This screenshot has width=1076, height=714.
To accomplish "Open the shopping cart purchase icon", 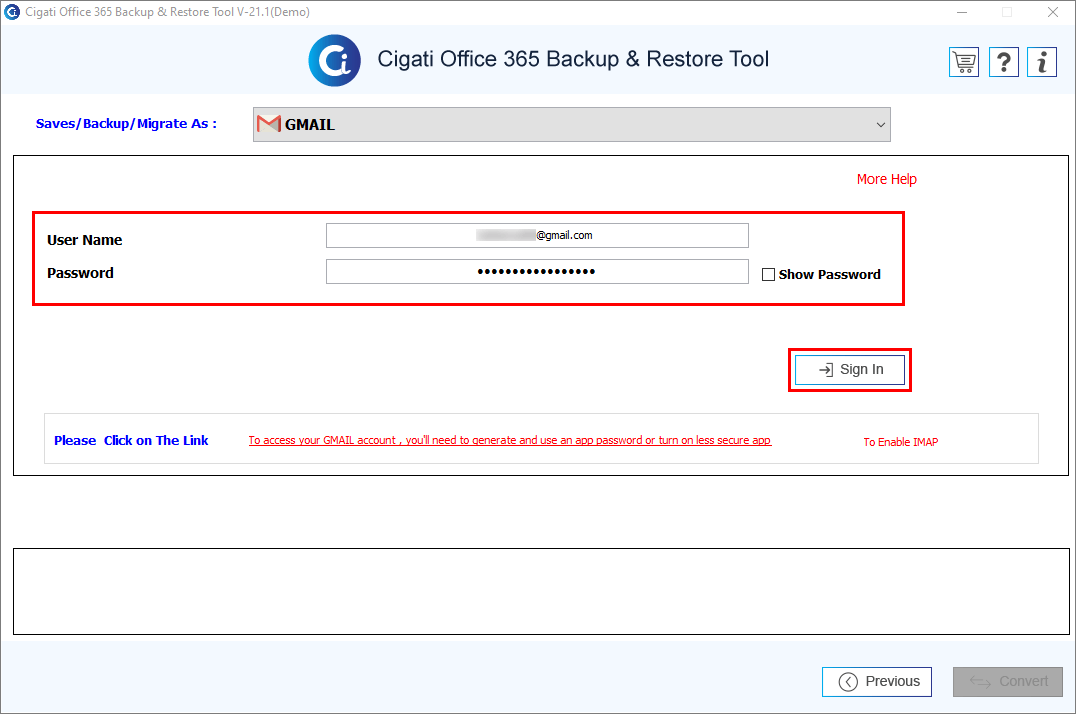I will pyautogui.click(x=963, y=62).
